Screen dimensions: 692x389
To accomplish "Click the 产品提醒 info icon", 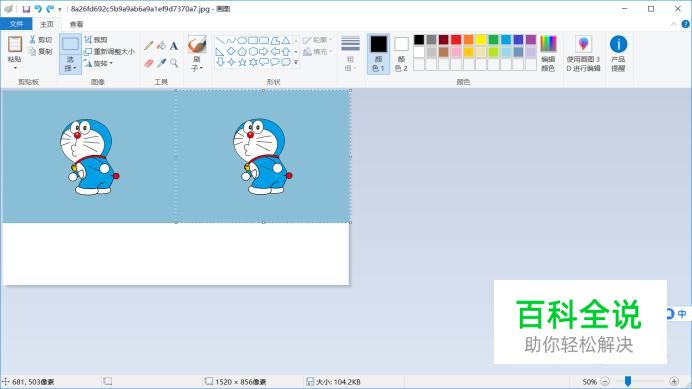I will pyautogui.click(x=618, y=44).
